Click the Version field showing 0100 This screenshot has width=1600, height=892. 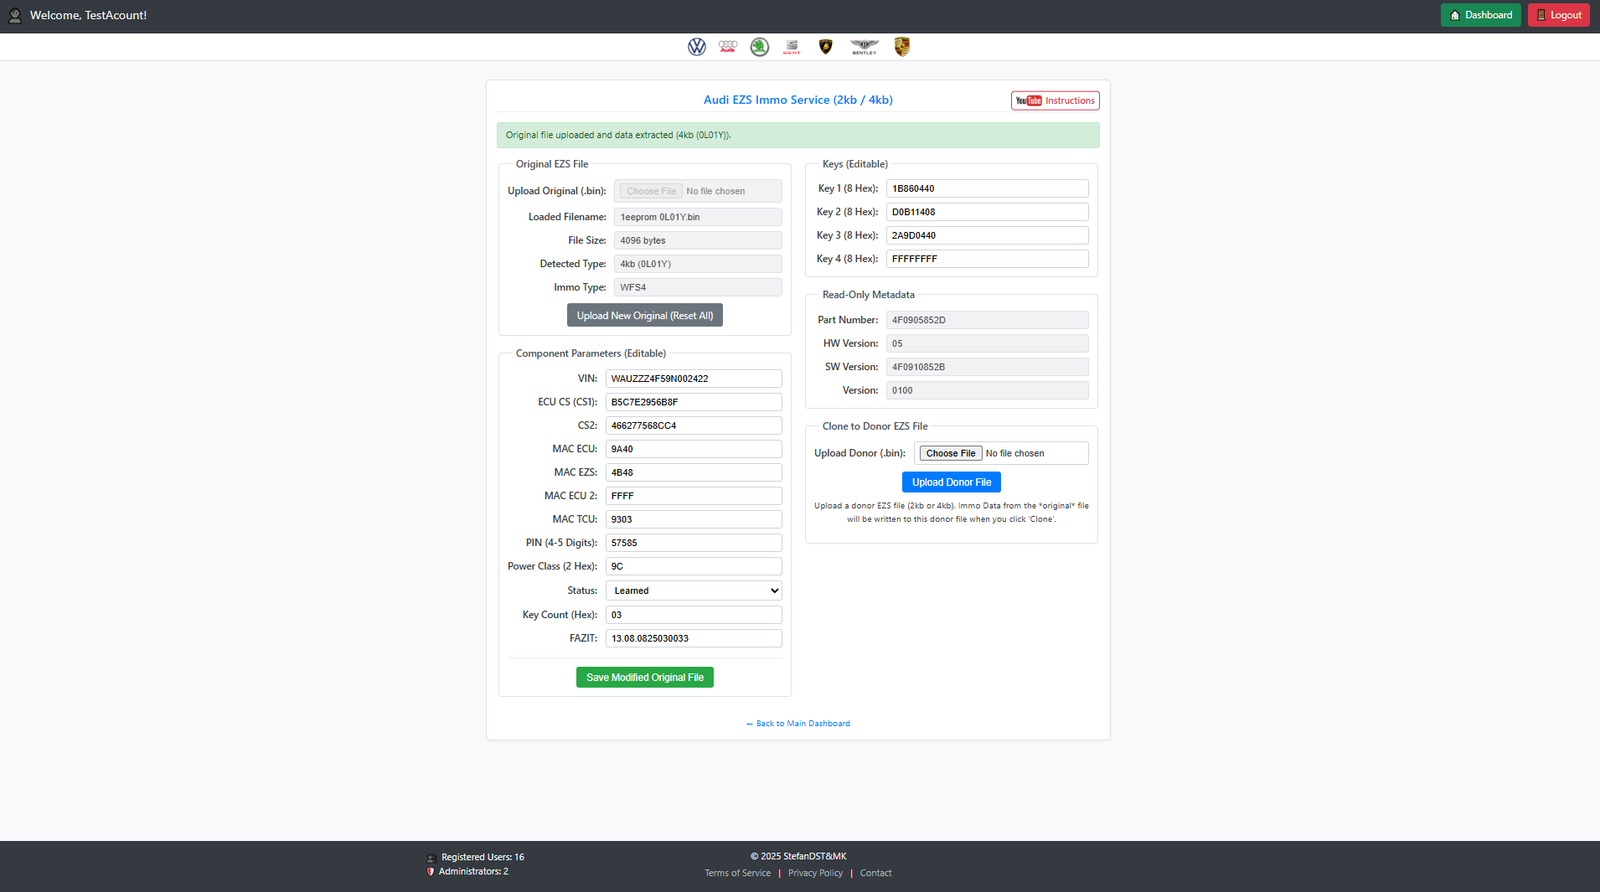987,390
